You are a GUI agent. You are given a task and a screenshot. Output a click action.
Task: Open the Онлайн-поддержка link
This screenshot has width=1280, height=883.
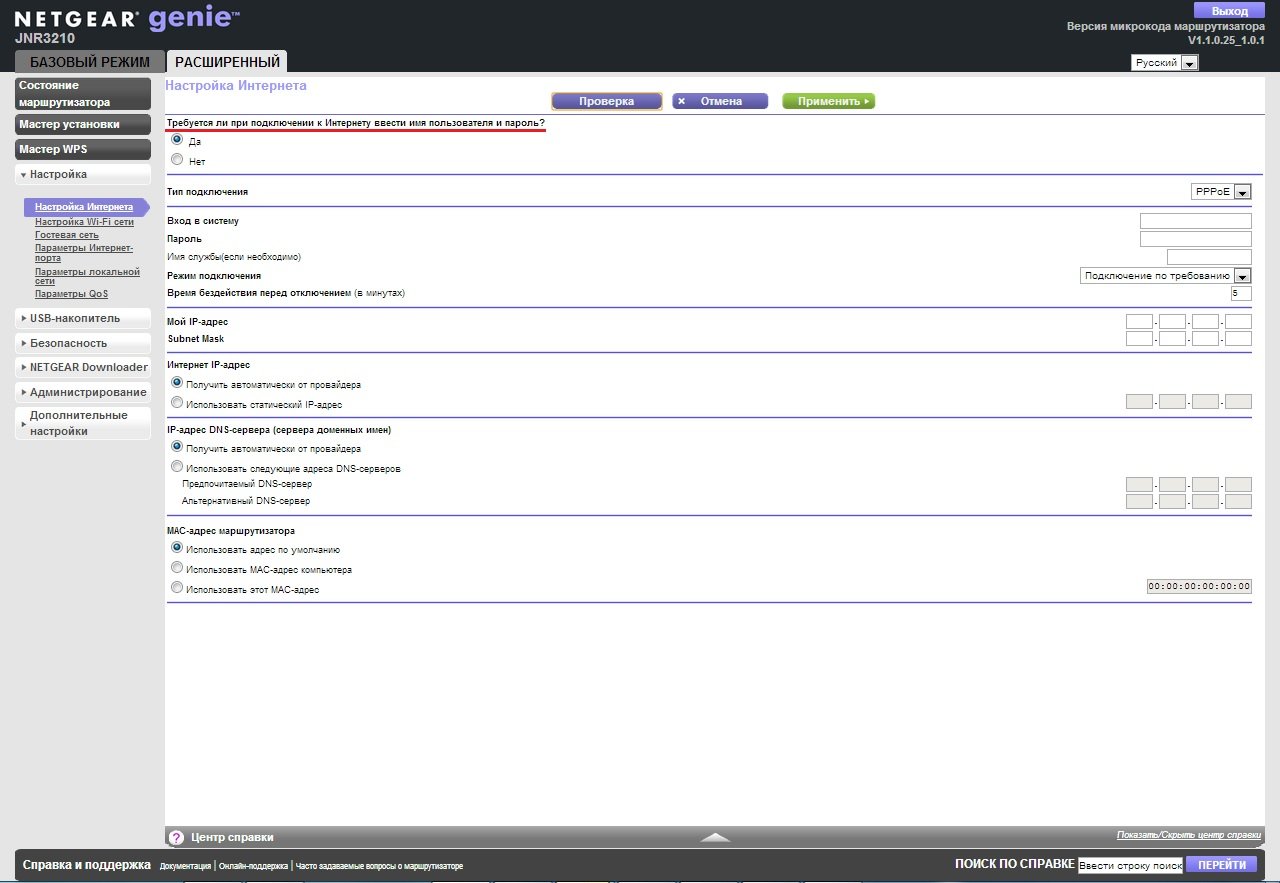[253, 866]
